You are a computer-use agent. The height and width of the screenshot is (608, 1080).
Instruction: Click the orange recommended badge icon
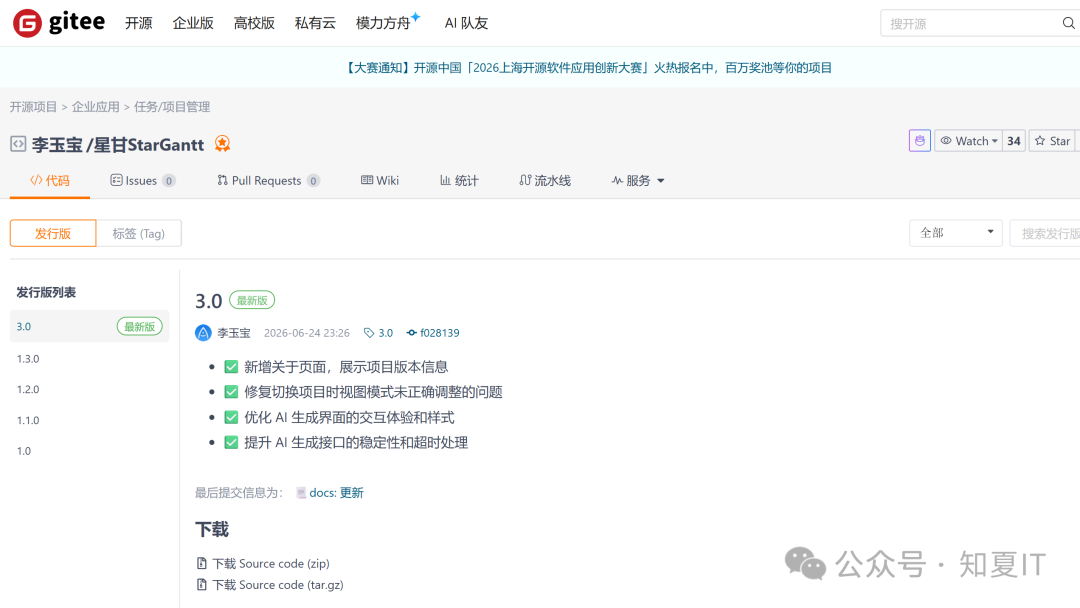point(222,143)
